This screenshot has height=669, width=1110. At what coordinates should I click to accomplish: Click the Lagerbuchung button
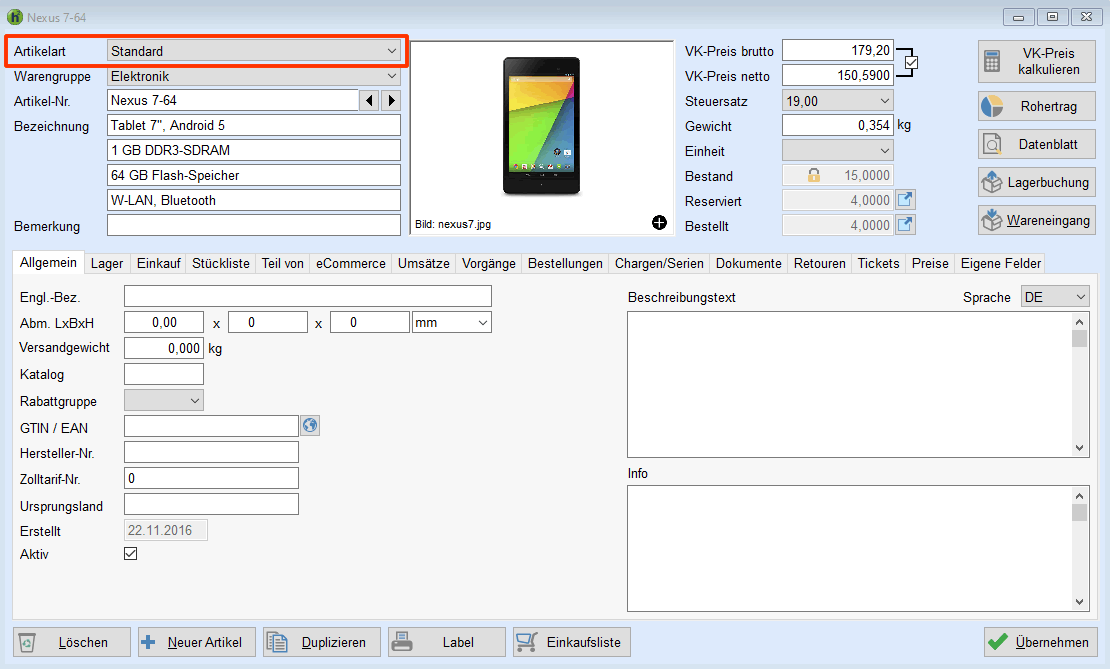coord(1037,182)
